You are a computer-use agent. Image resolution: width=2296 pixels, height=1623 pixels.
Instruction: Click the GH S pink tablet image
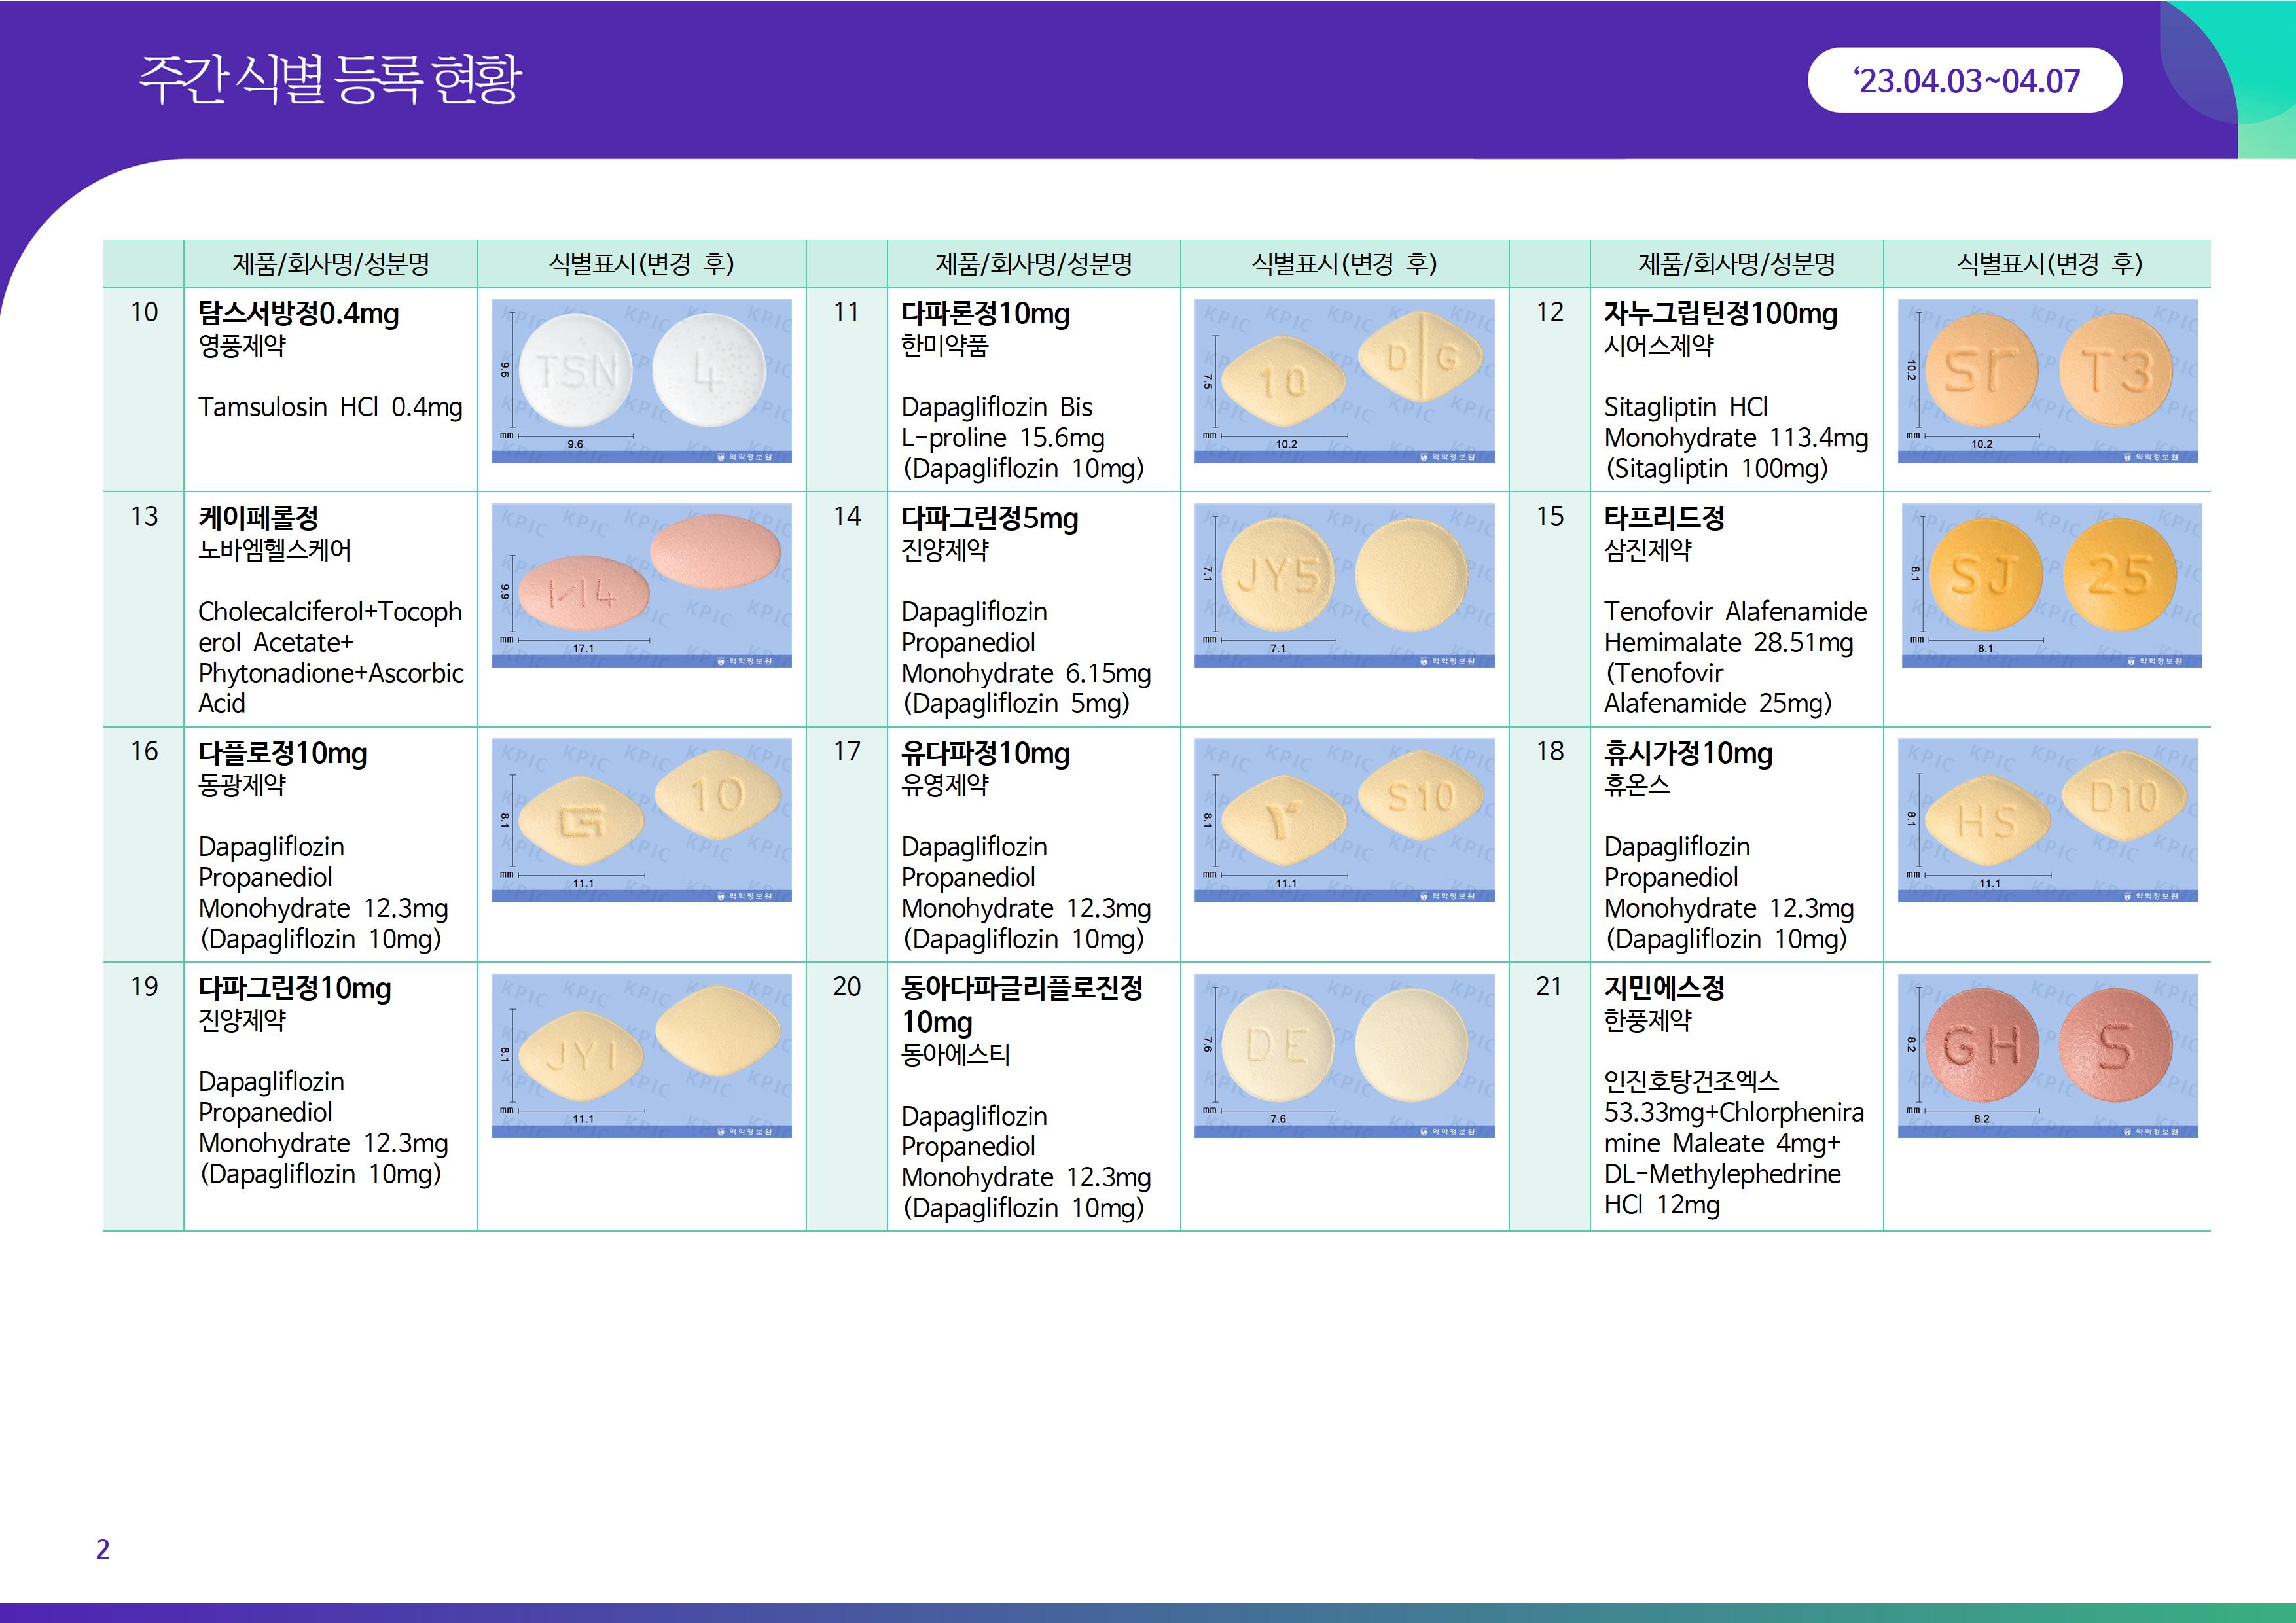2047,1055
